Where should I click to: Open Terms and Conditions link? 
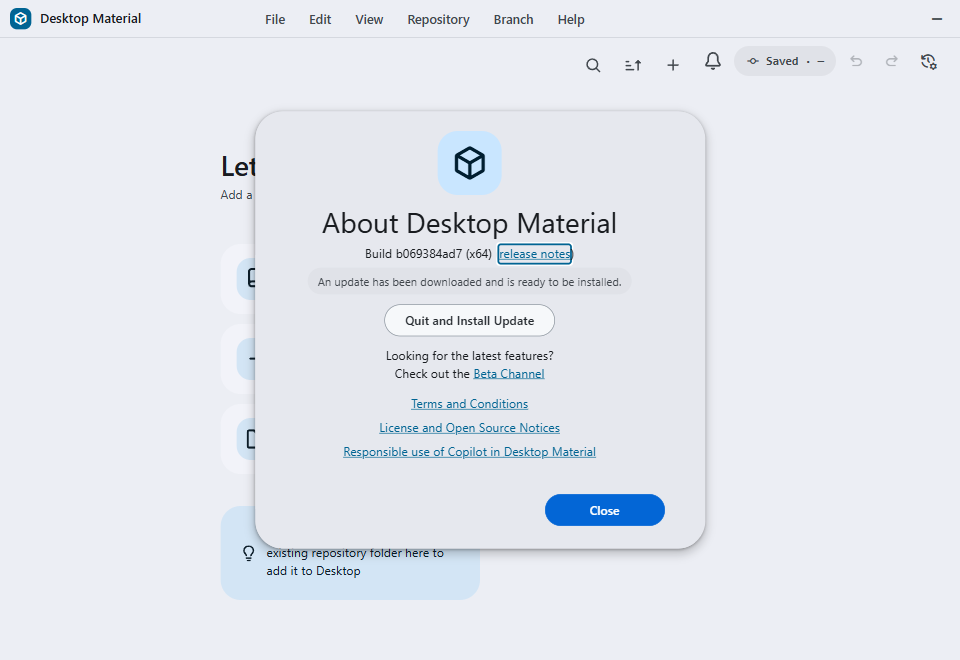click(x=470, y=404)
